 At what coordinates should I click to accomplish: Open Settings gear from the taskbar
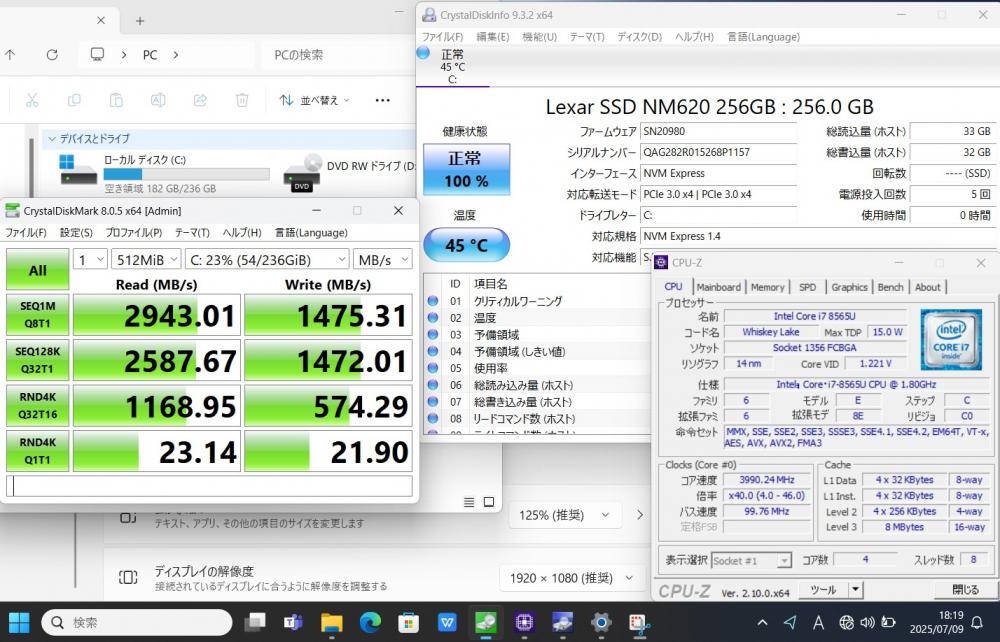pyautogui.click(x=601, y=622)
